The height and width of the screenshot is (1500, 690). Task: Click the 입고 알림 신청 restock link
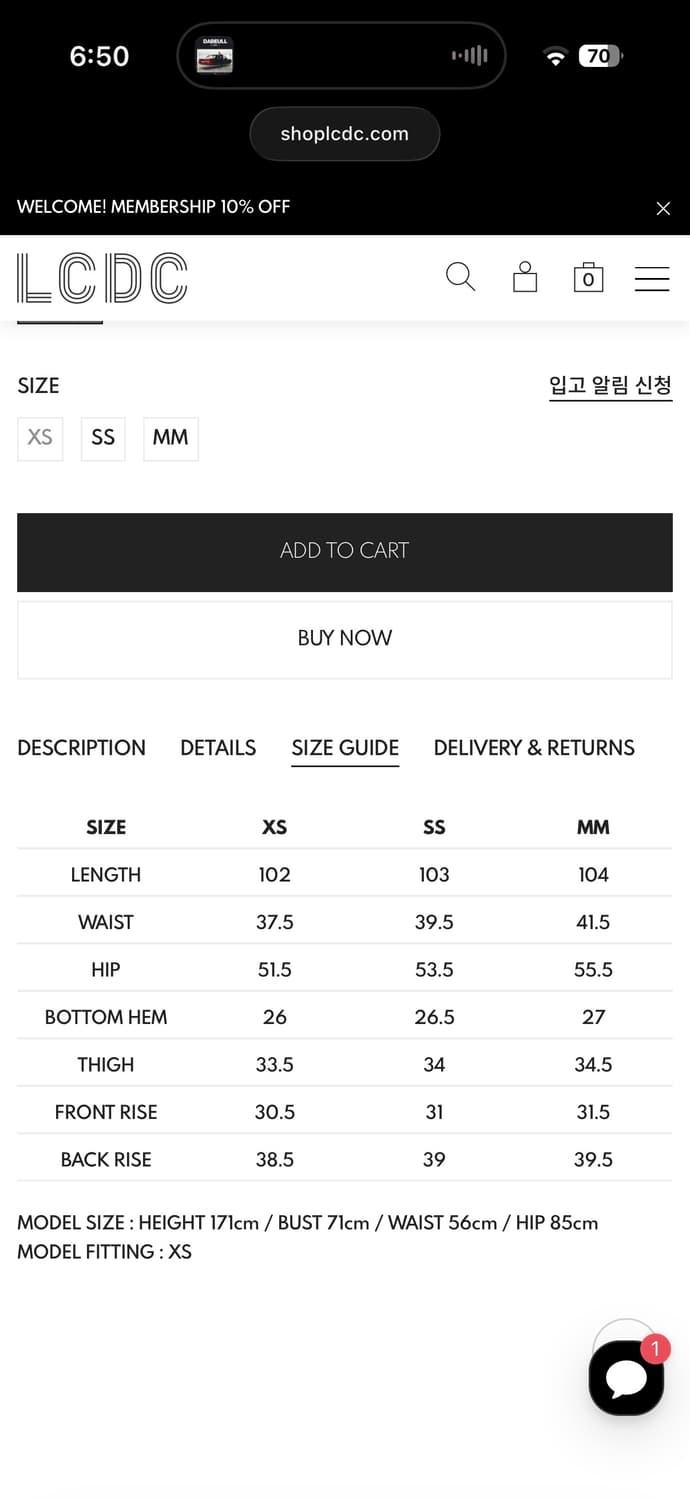click(610, 386)
